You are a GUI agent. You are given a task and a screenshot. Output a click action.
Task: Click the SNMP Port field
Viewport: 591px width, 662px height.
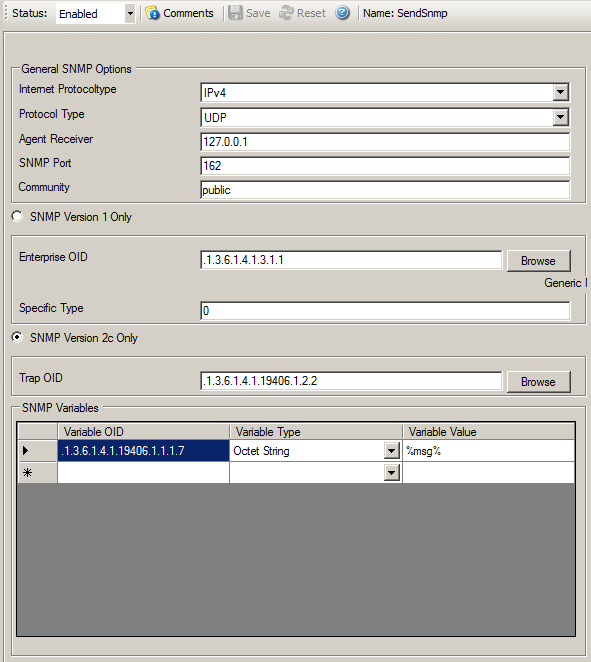385,166
